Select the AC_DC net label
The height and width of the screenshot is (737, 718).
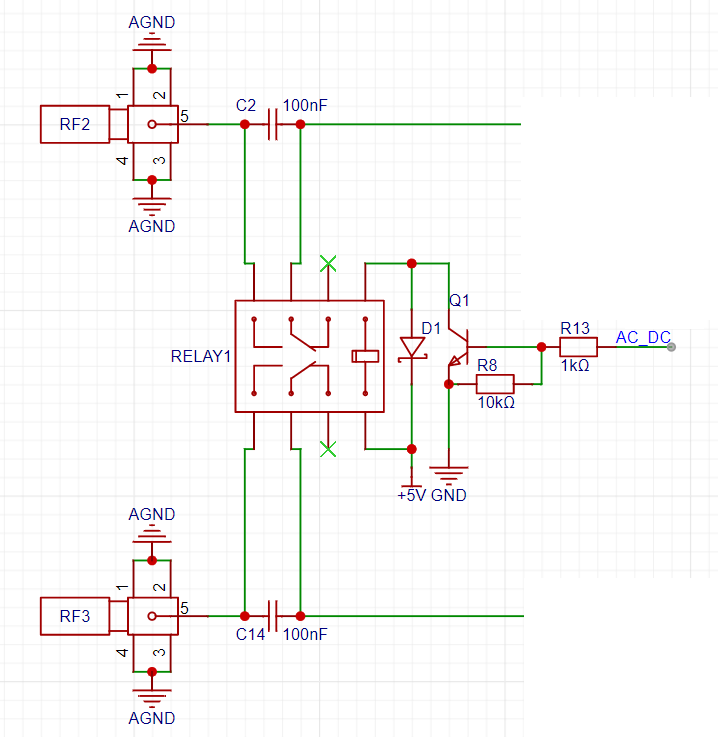[643, 337]
